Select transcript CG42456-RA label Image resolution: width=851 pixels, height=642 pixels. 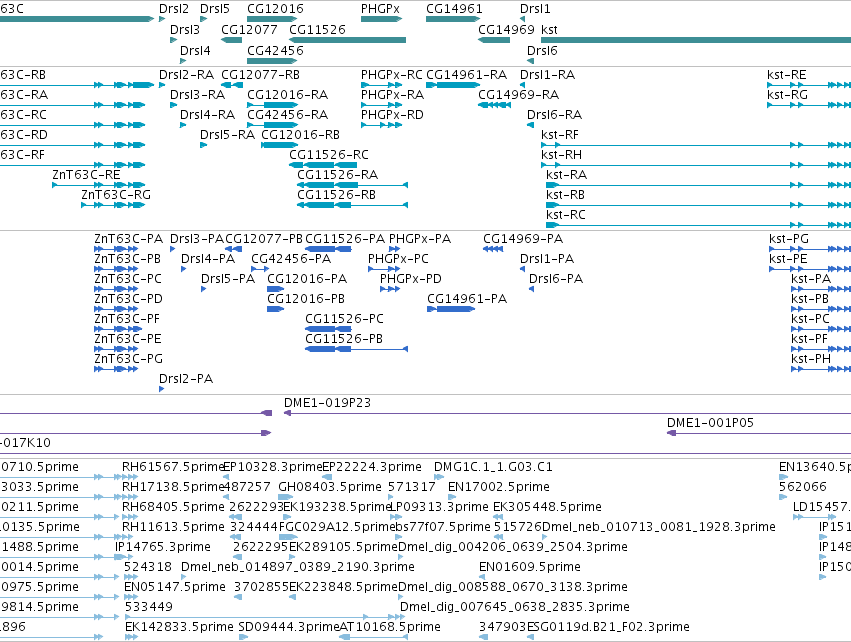[x=288, y=115]
